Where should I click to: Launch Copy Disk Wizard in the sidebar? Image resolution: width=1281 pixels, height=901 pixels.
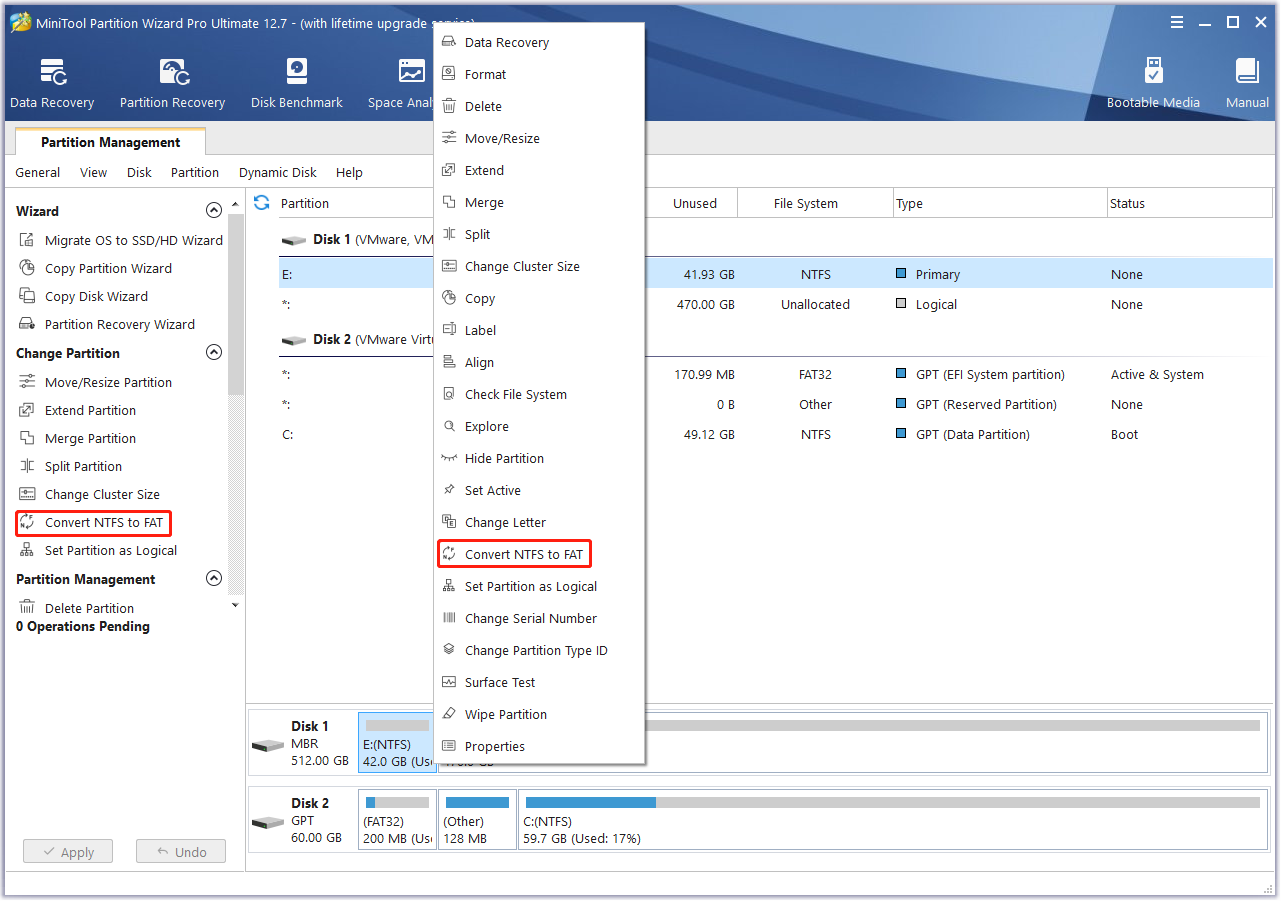coord(83,296)
